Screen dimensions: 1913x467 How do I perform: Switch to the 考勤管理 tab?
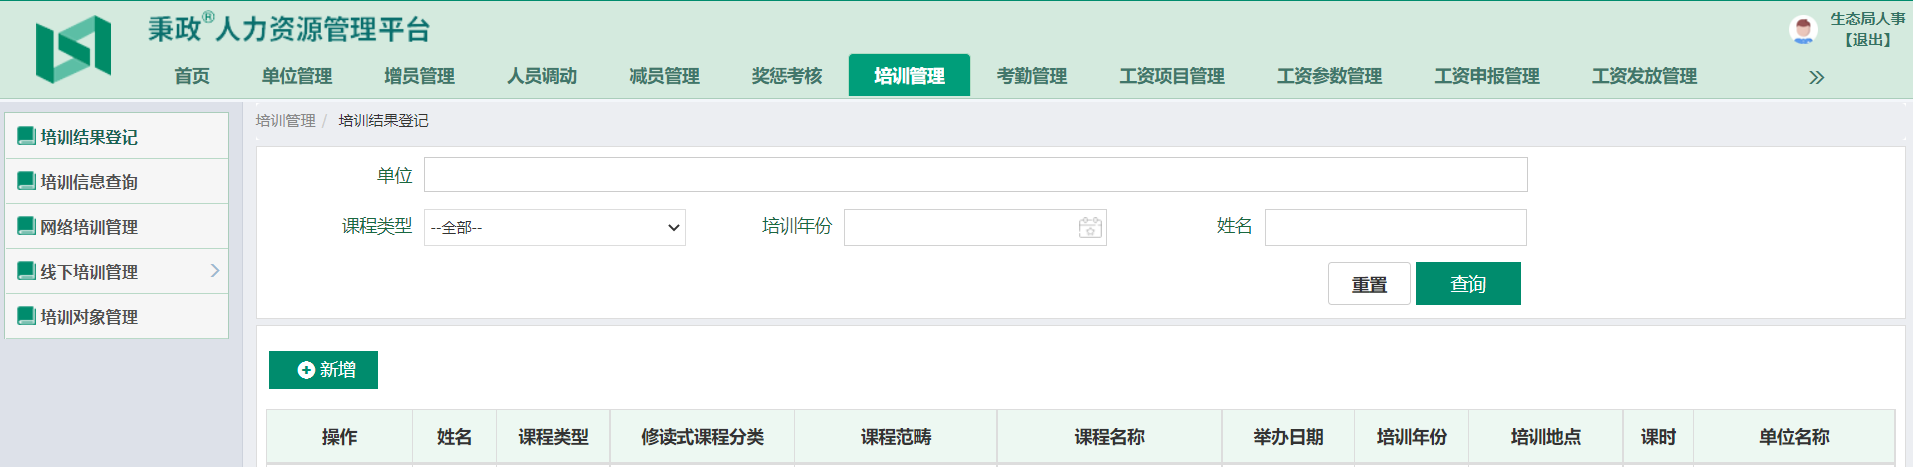tap(1031, 76)
